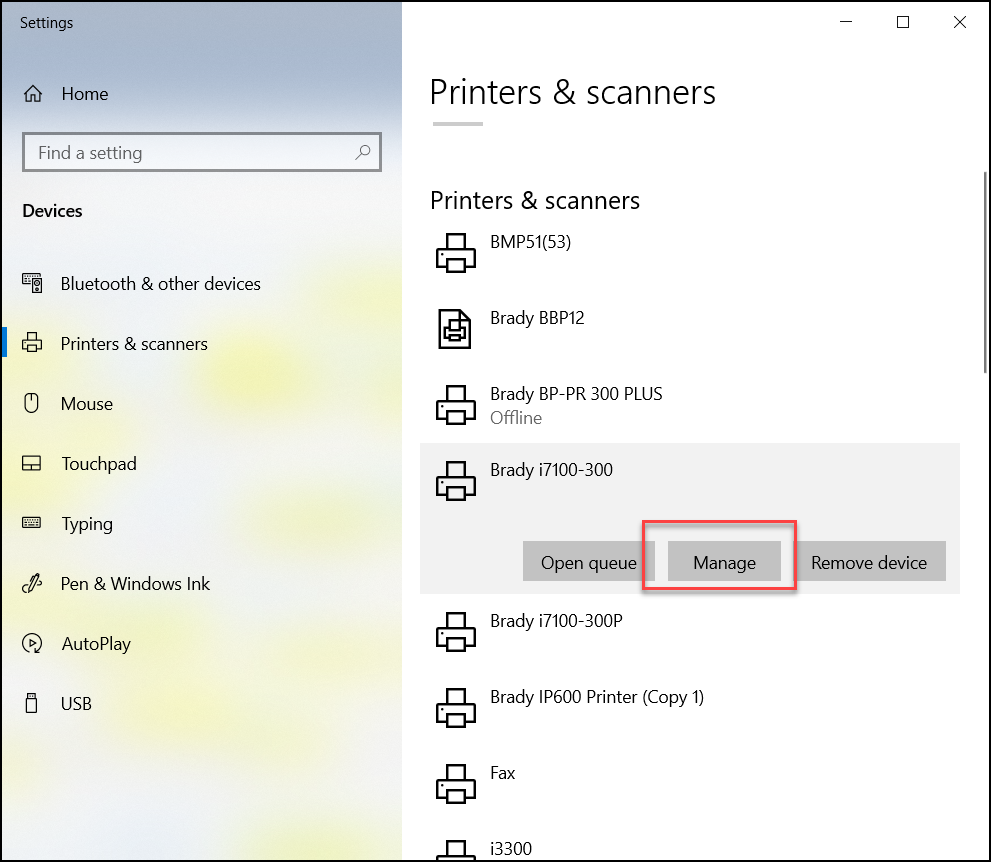This screenshot has height=862, width=991.
Task: Click the Typing keyboard icon
Action: (x=32, y=524)
